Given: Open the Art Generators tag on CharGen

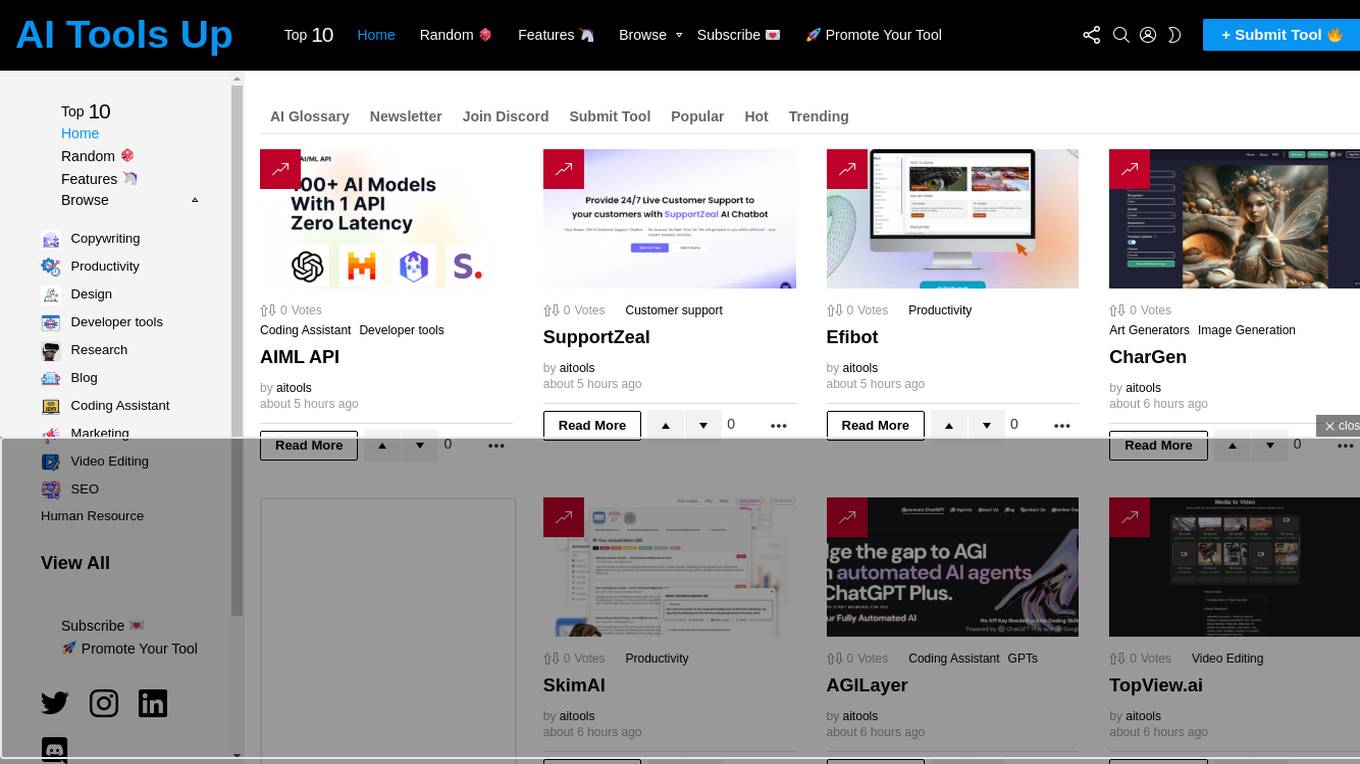Looking at the screenshot, I should click(x=1149, y=330).
